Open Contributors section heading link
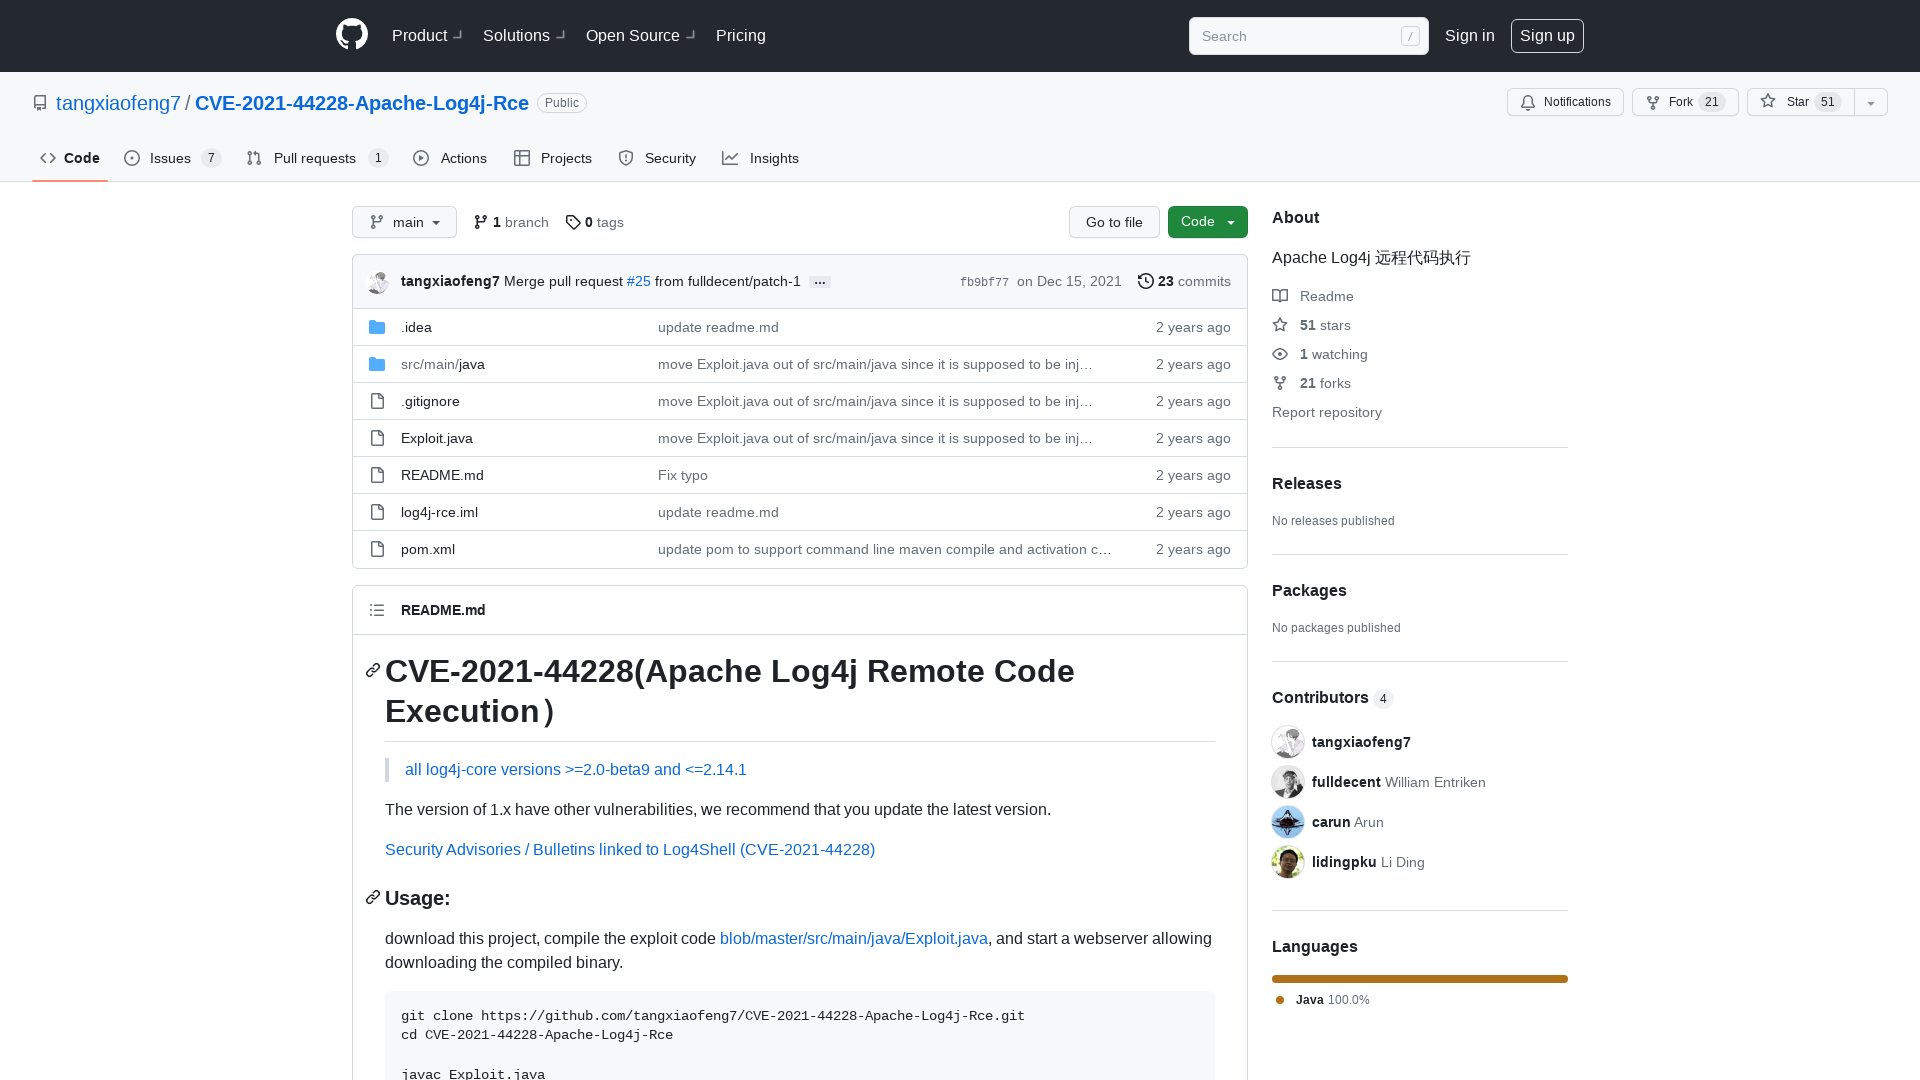The height and width of the screenshot is (1080, 1920). [x=1332, y=697]
